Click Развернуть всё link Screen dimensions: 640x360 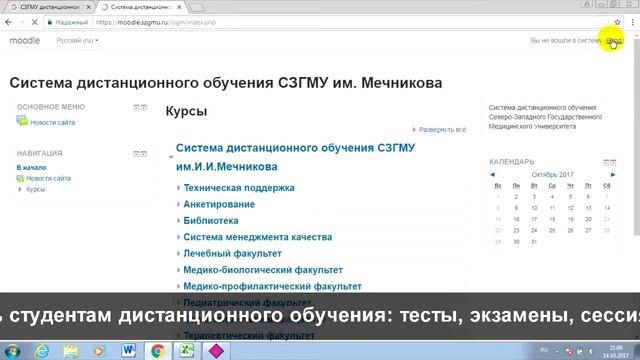(442, 130)
